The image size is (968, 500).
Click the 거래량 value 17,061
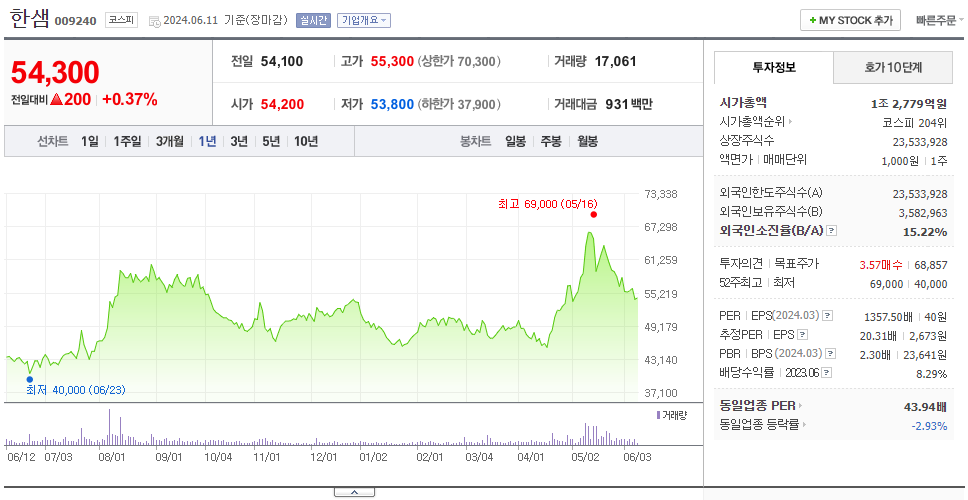(615, 62)
